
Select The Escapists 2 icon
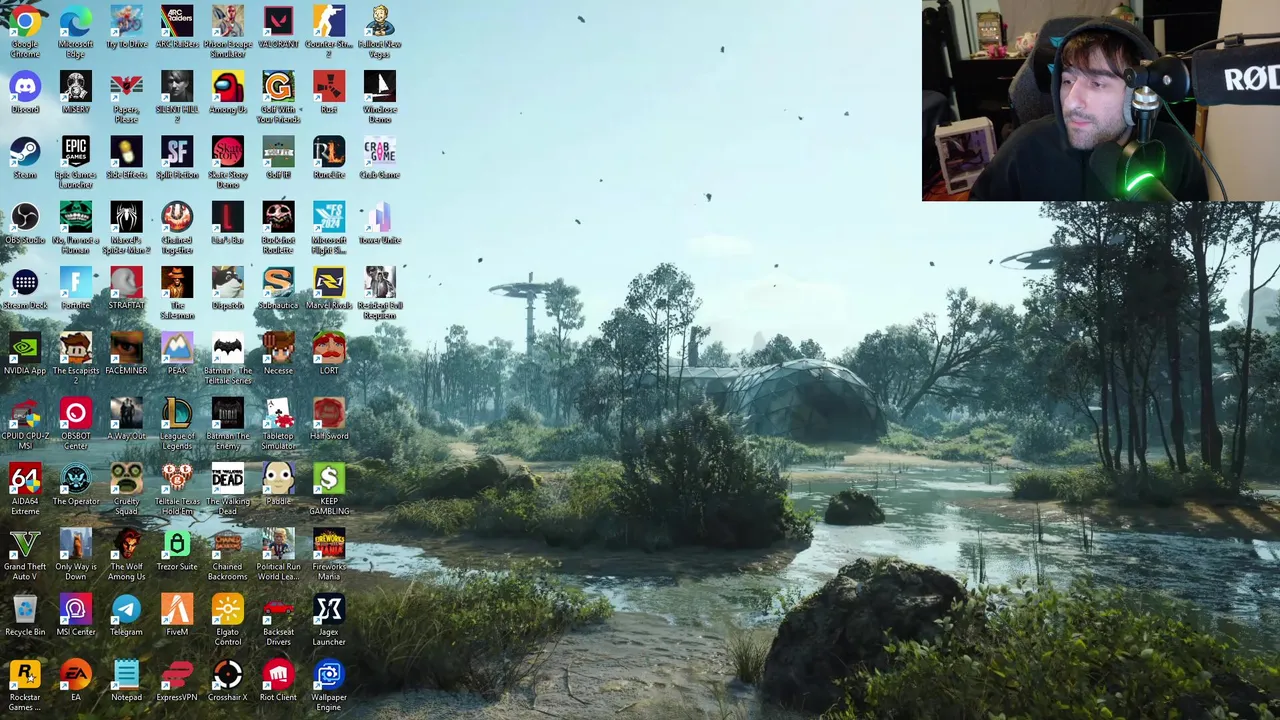coord(76,348)
